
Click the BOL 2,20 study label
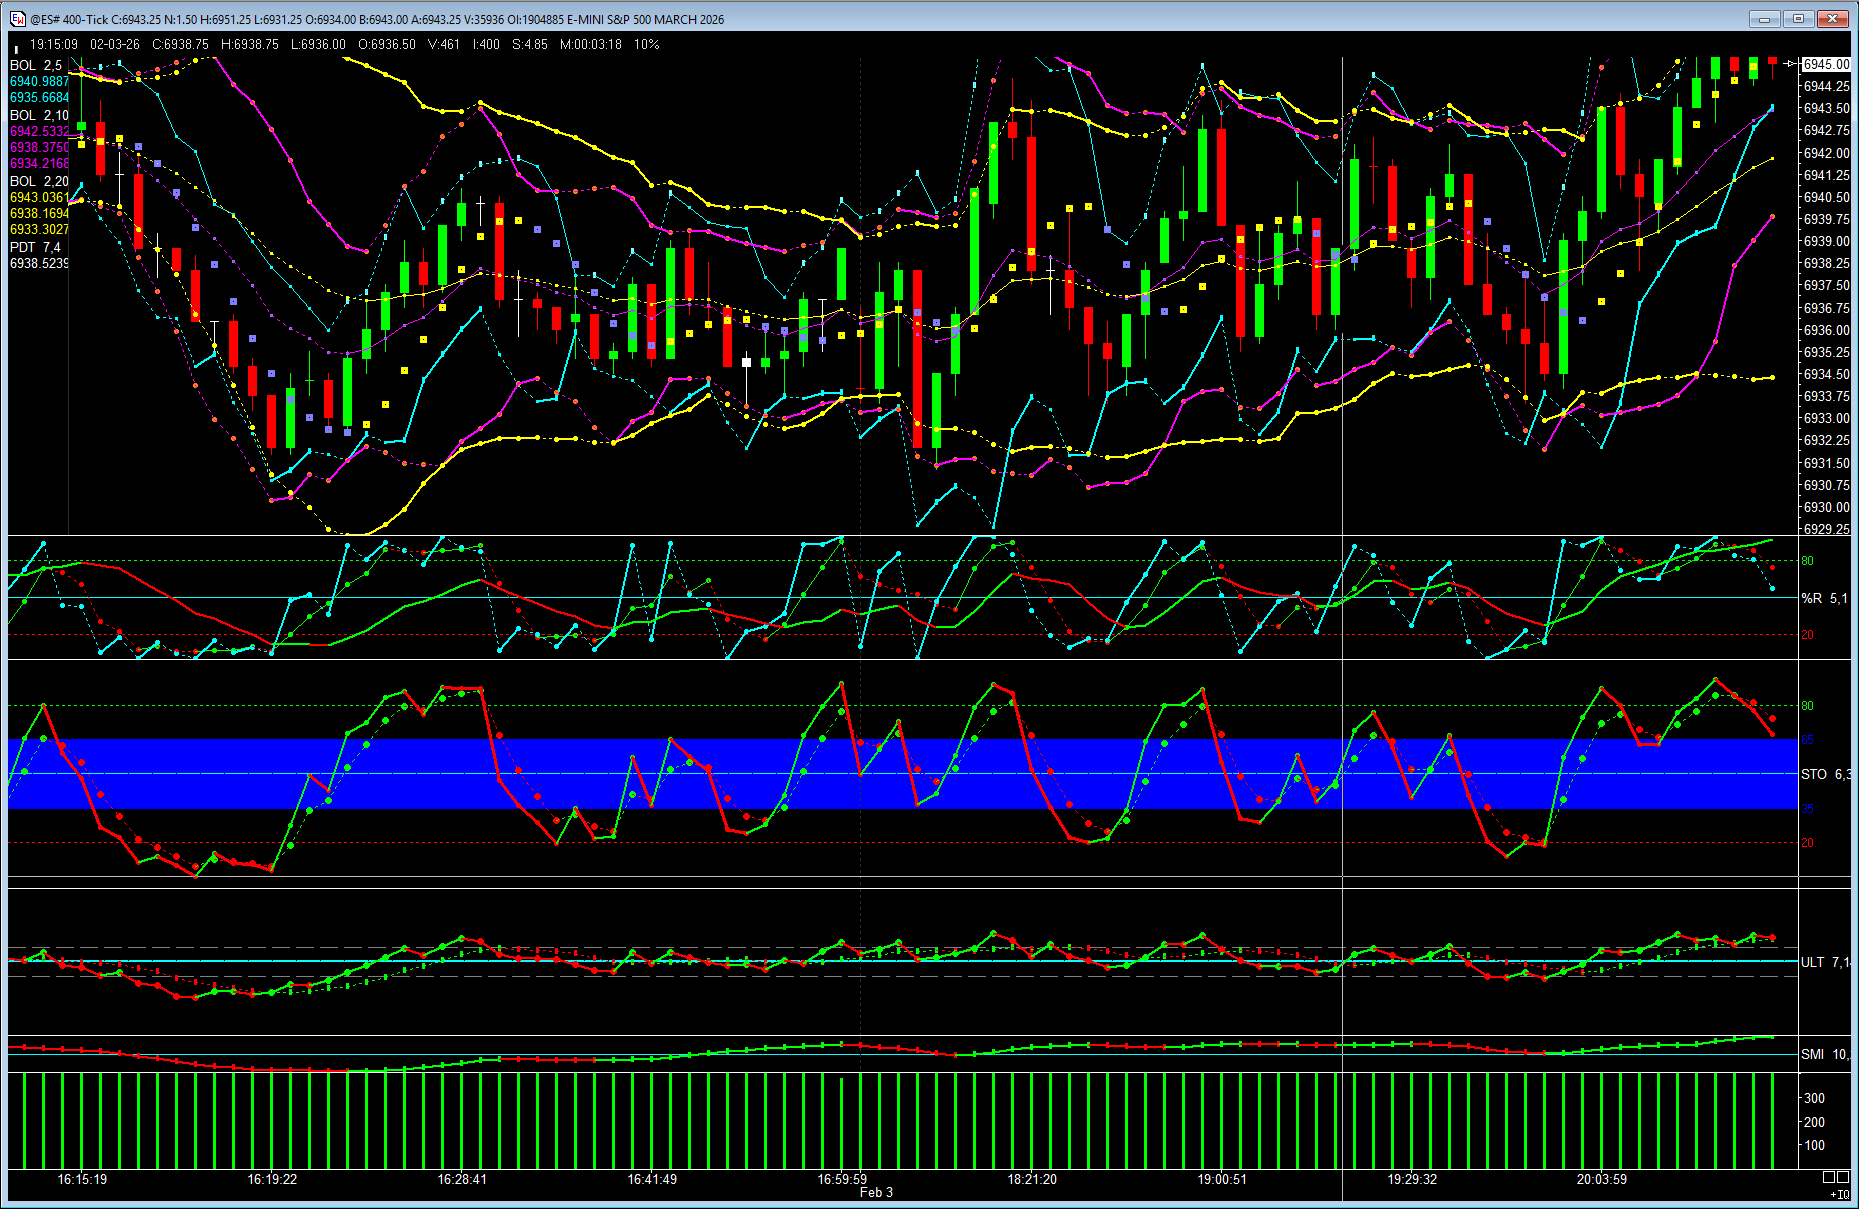click(39, 181)
